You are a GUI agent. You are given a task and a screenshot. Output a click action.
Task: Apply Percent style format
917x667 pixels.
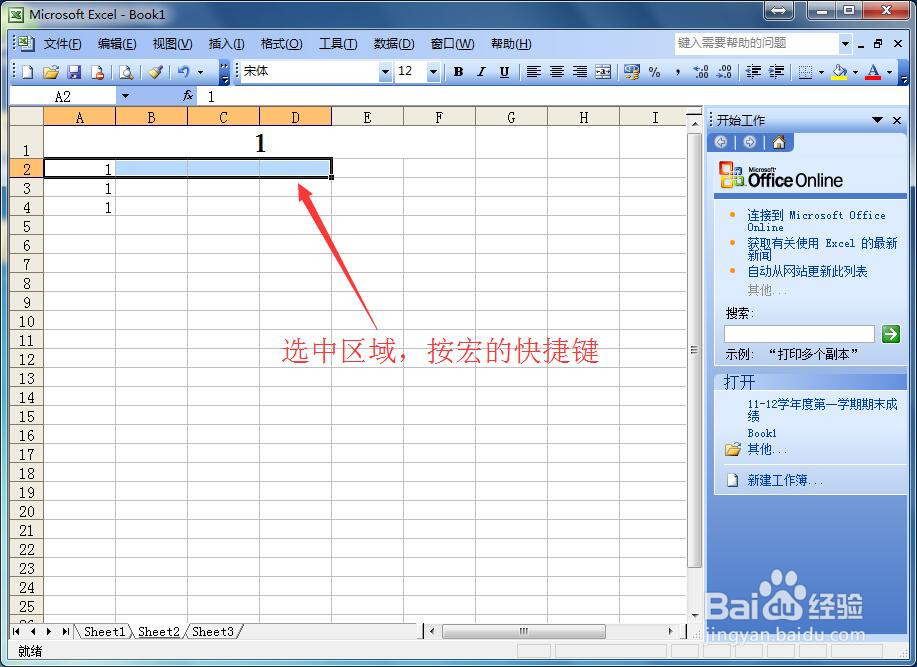point(654,71)
